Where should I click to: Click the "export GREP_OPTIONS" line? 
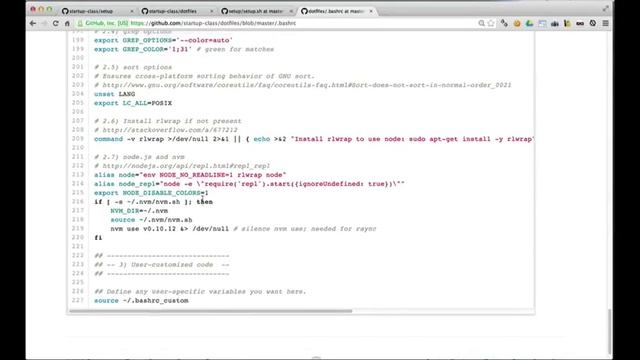[x=163, y=40]
